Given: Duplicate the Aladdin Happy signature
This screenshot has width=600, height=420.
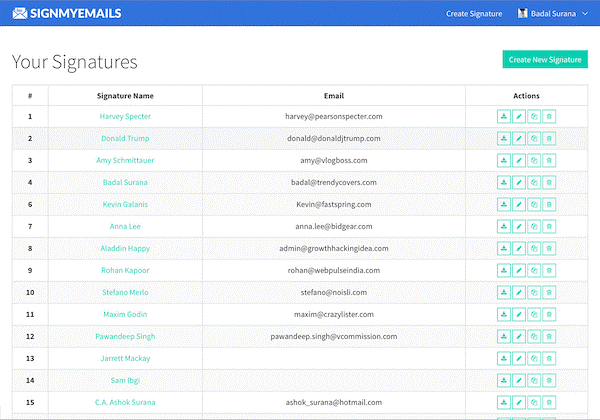Looking at the screenshot, I should (534, 249).
